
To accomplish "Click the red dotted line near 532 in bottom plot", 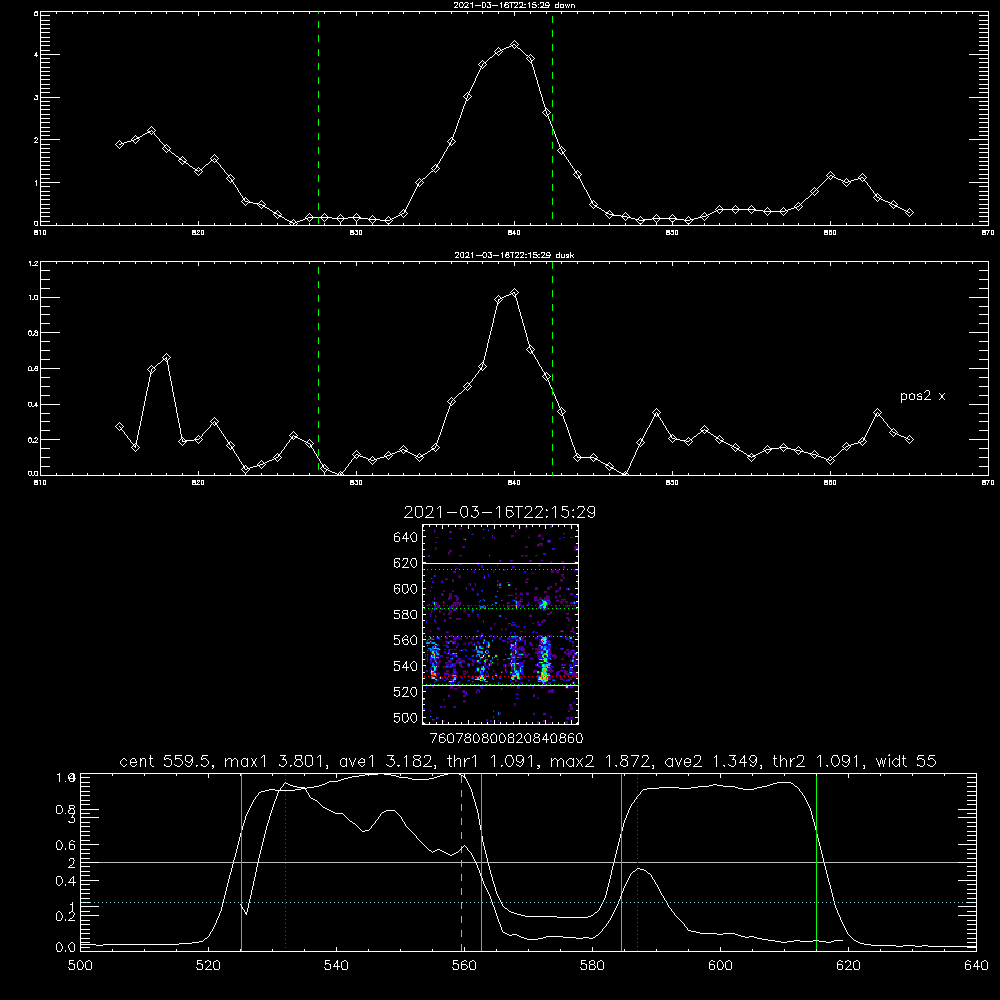I will pos(285,864).
